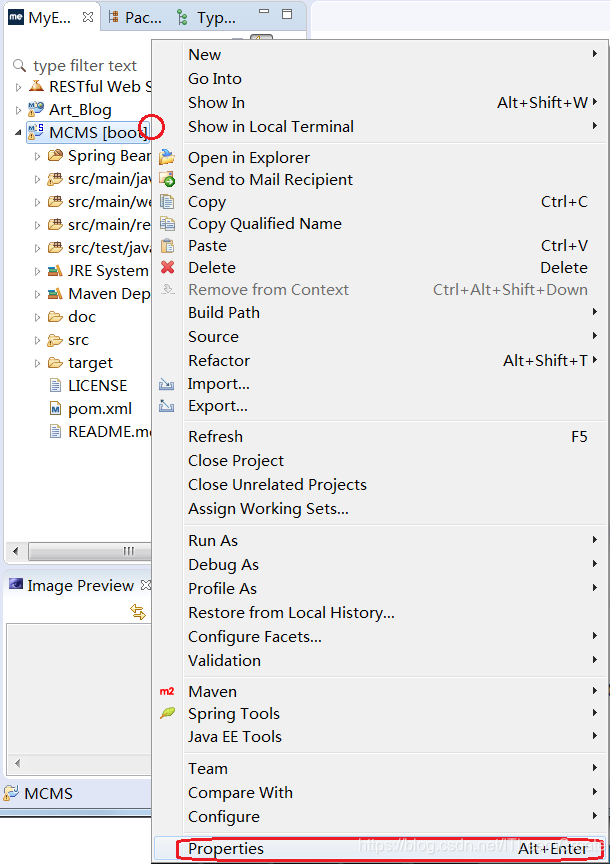Expand the JRE System Library node

37,271
